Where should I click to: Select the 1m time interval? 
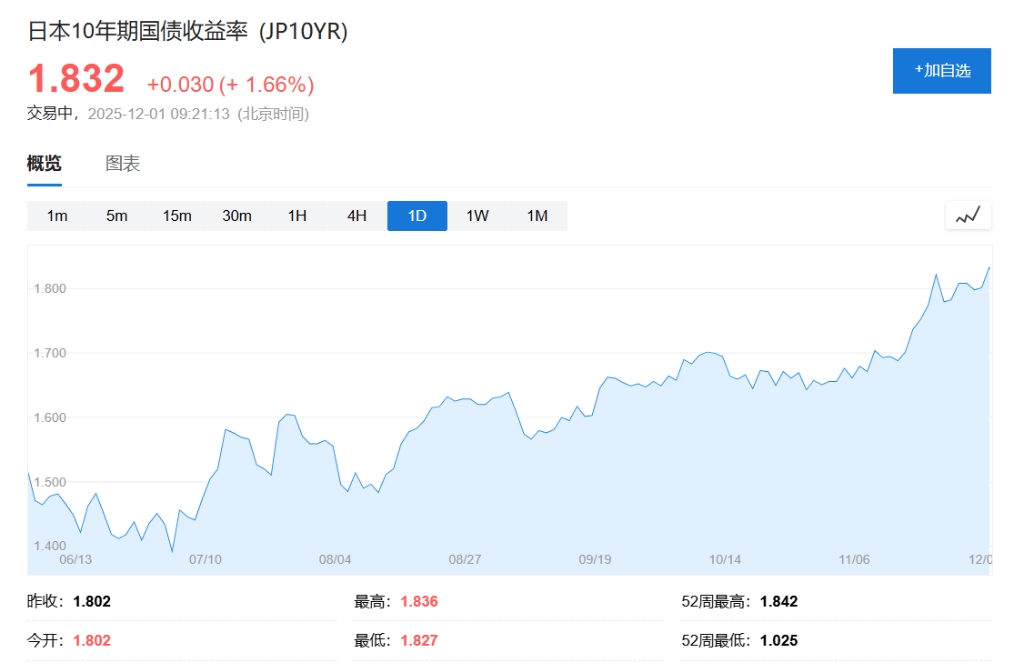click(x=57, y=216)
